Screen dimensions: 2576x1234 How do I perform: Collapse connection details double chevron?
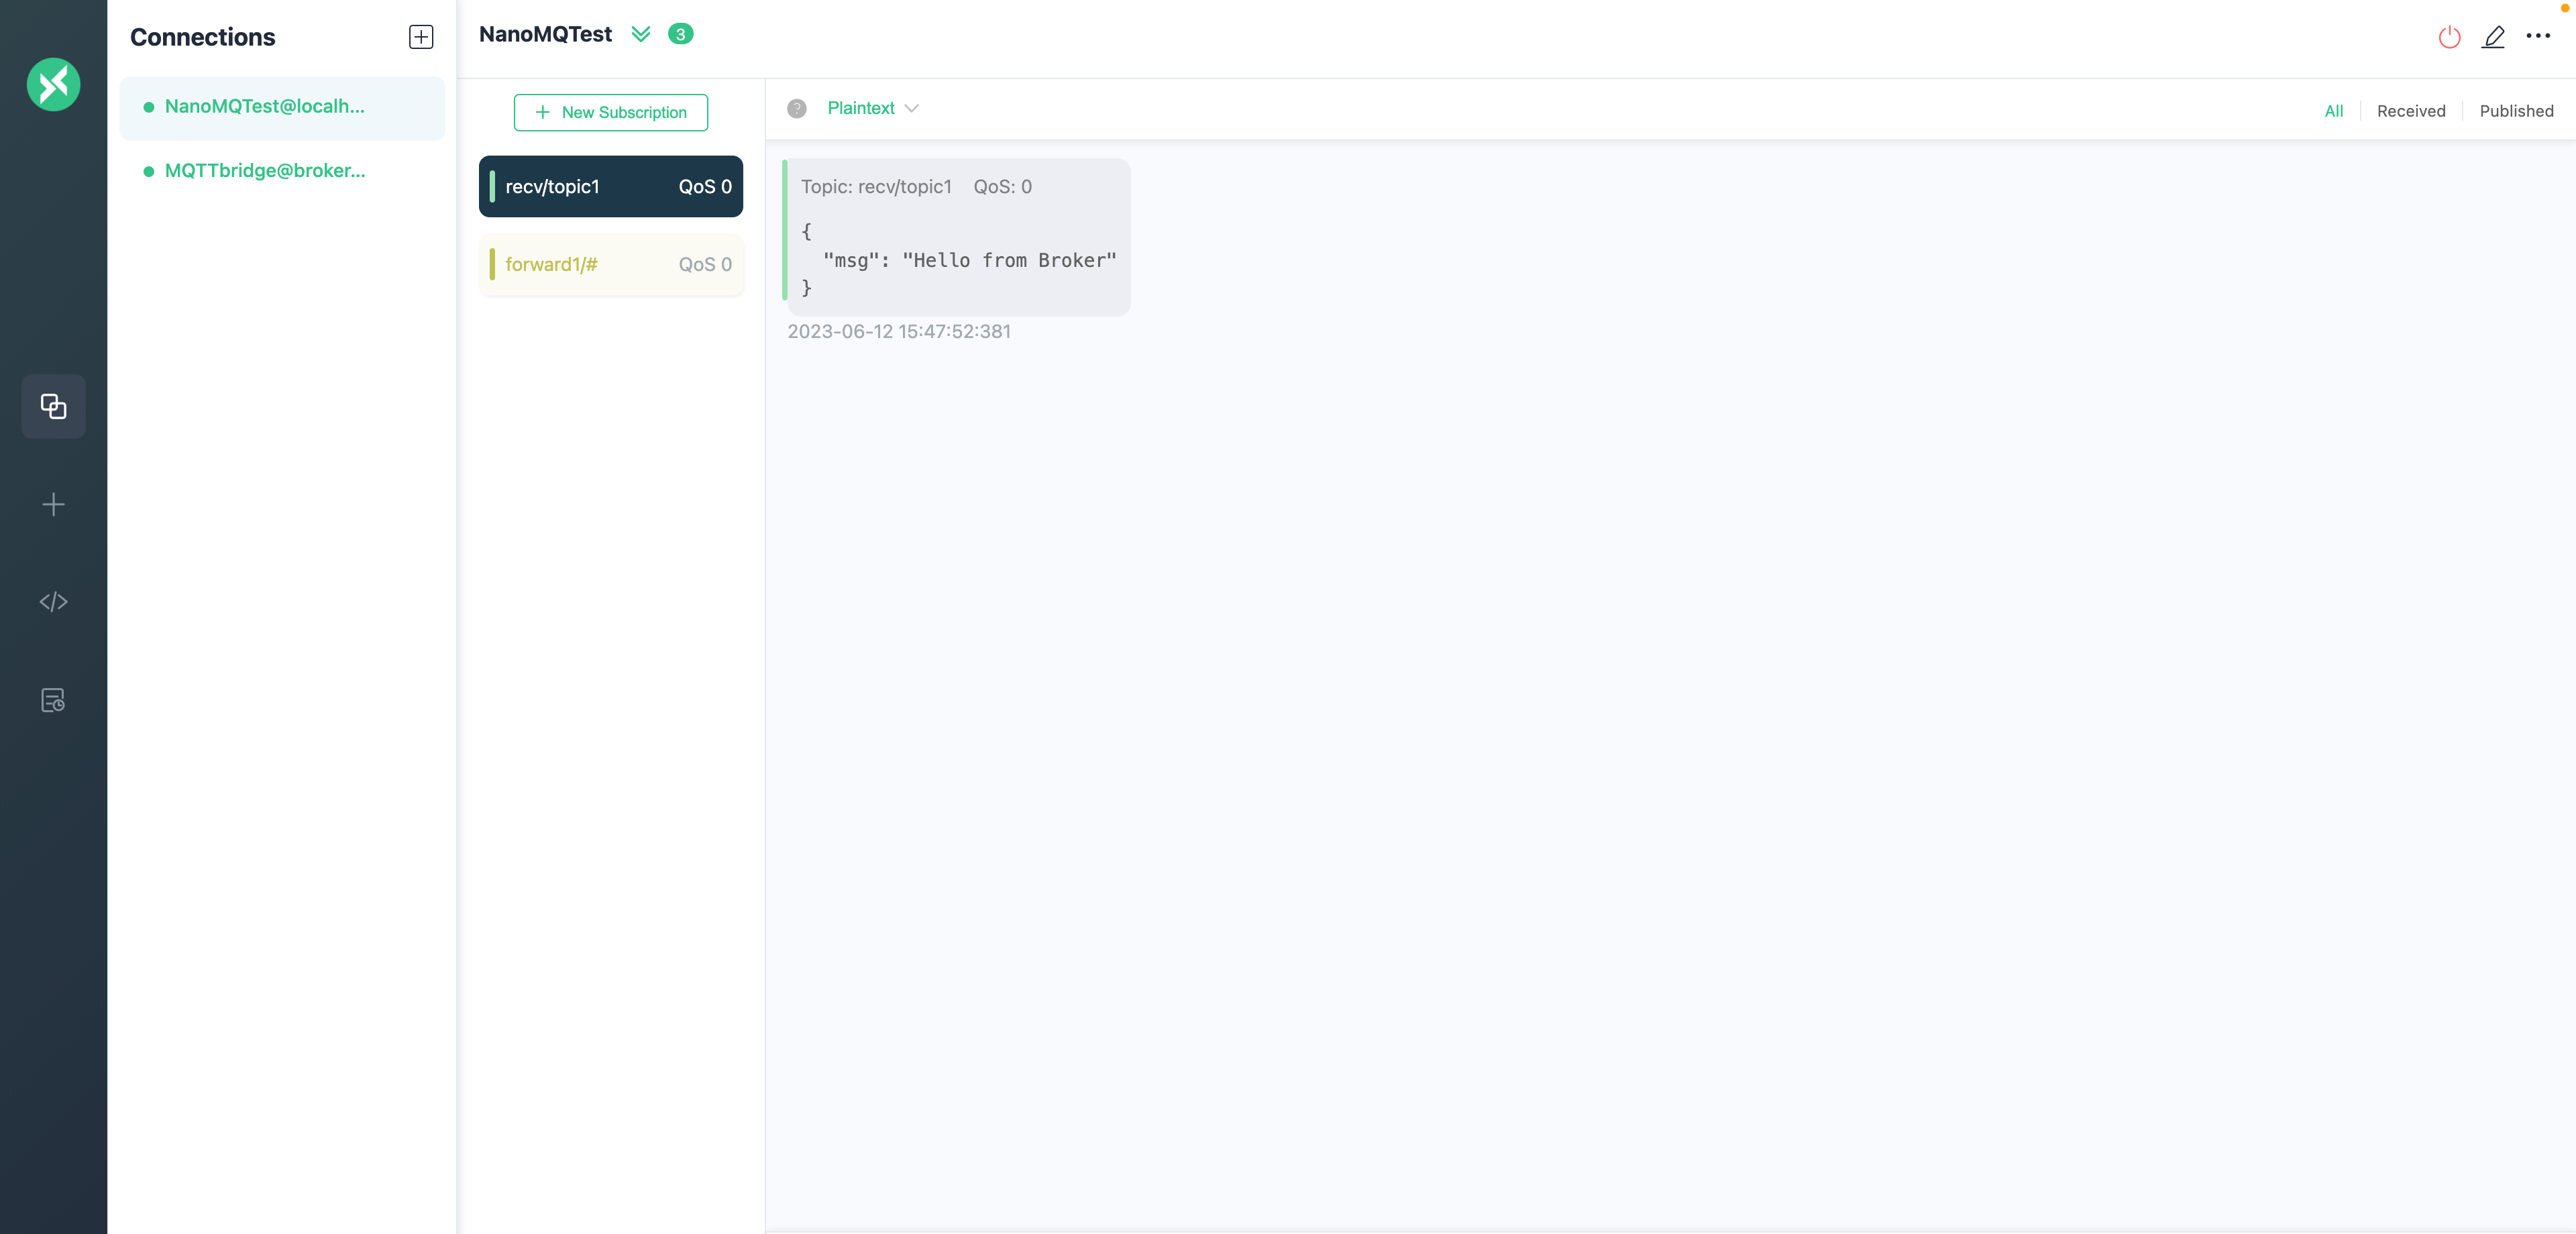click(x=641, y=34)
